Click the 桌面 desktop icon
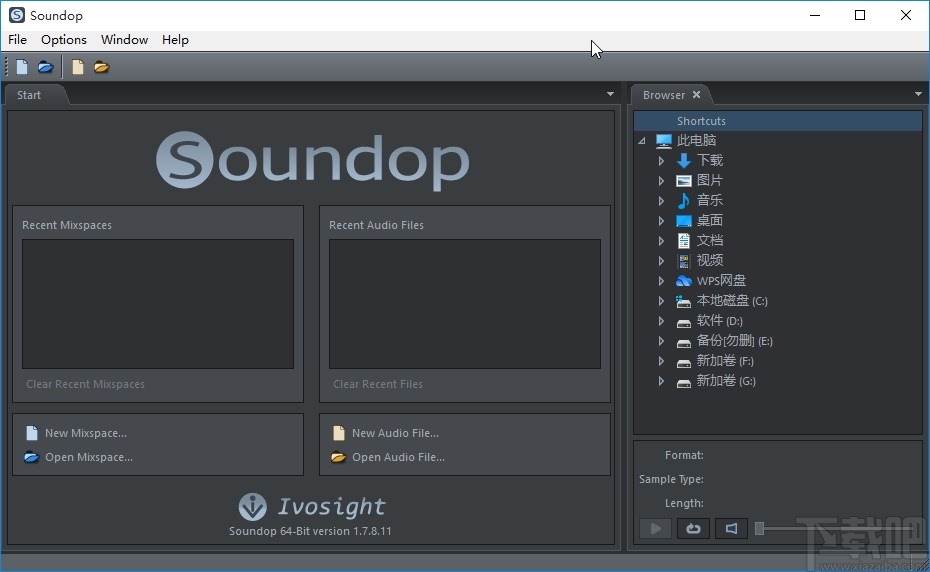Viewport: 930px width, 572px height. pyautogui.click(x=684, y=221)
